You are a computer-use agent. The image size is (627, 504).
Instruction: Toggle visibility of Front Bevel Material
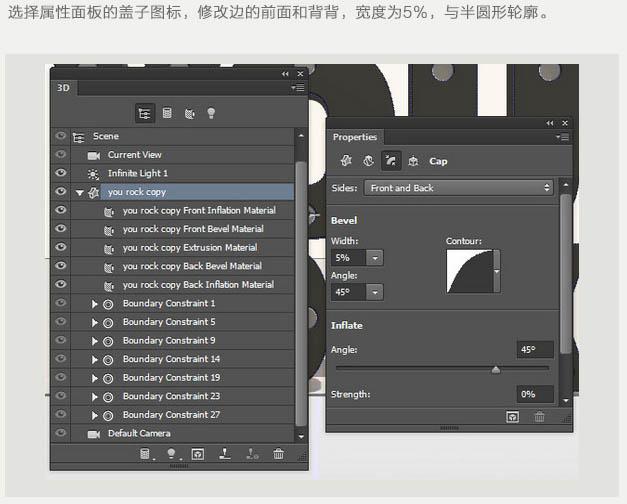pyautogui.click(x=61, y=229)
